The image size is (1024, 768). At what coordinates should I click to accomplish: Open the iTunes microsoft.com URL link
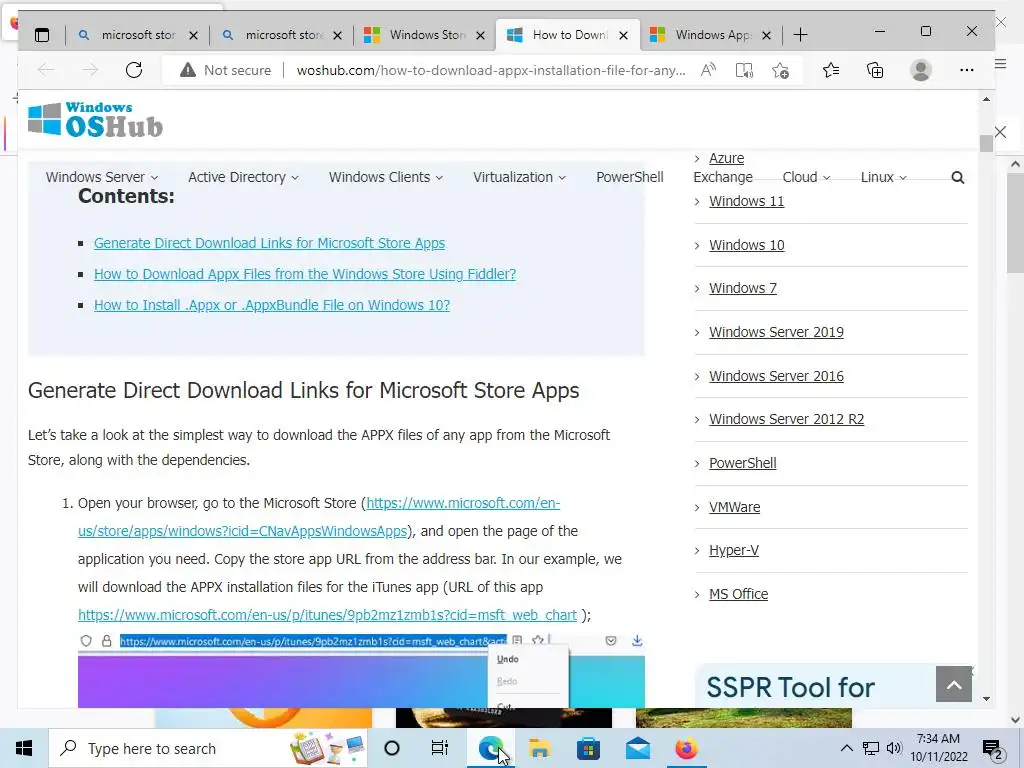pyautogui.click(x=327, y=615)
